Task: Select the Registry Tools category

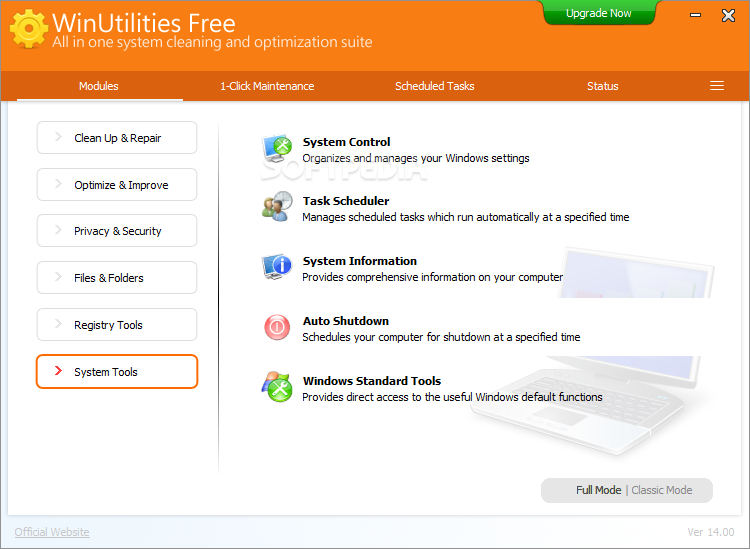Action: pos(117,325)
